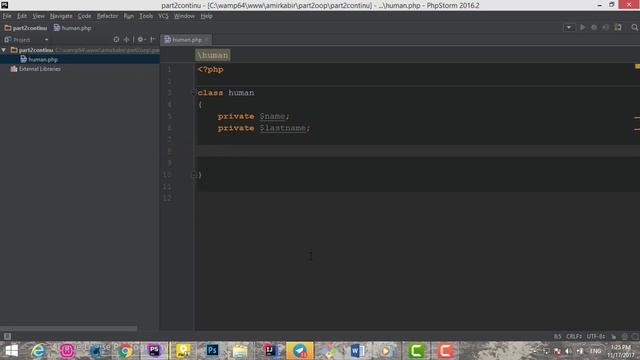Click the collapse all icon in Project panel
Screen dimensions: 640x360
[127, 39]
